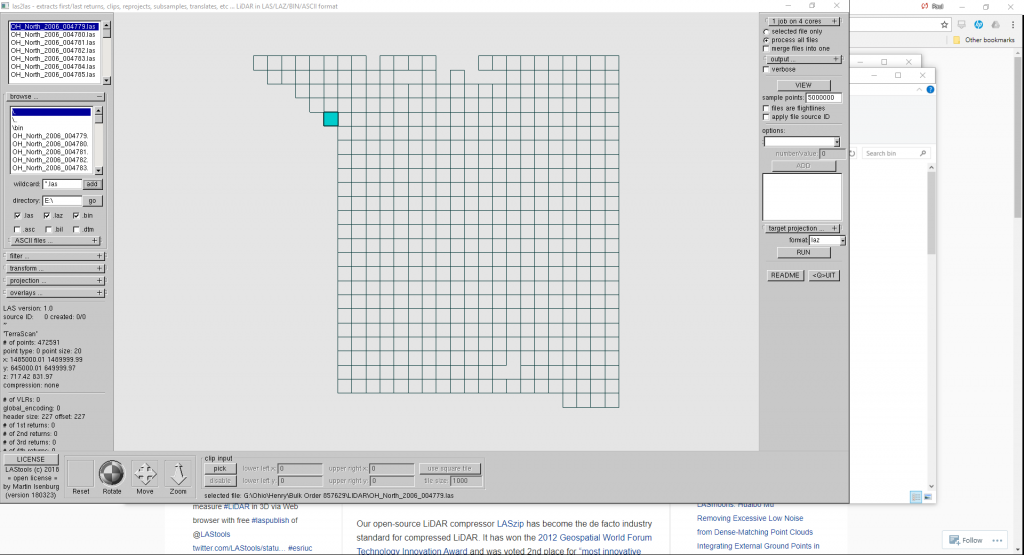Viewport: 1024px width, 555px height.
Task: Click the directory input field
Action: click(62, 201)
